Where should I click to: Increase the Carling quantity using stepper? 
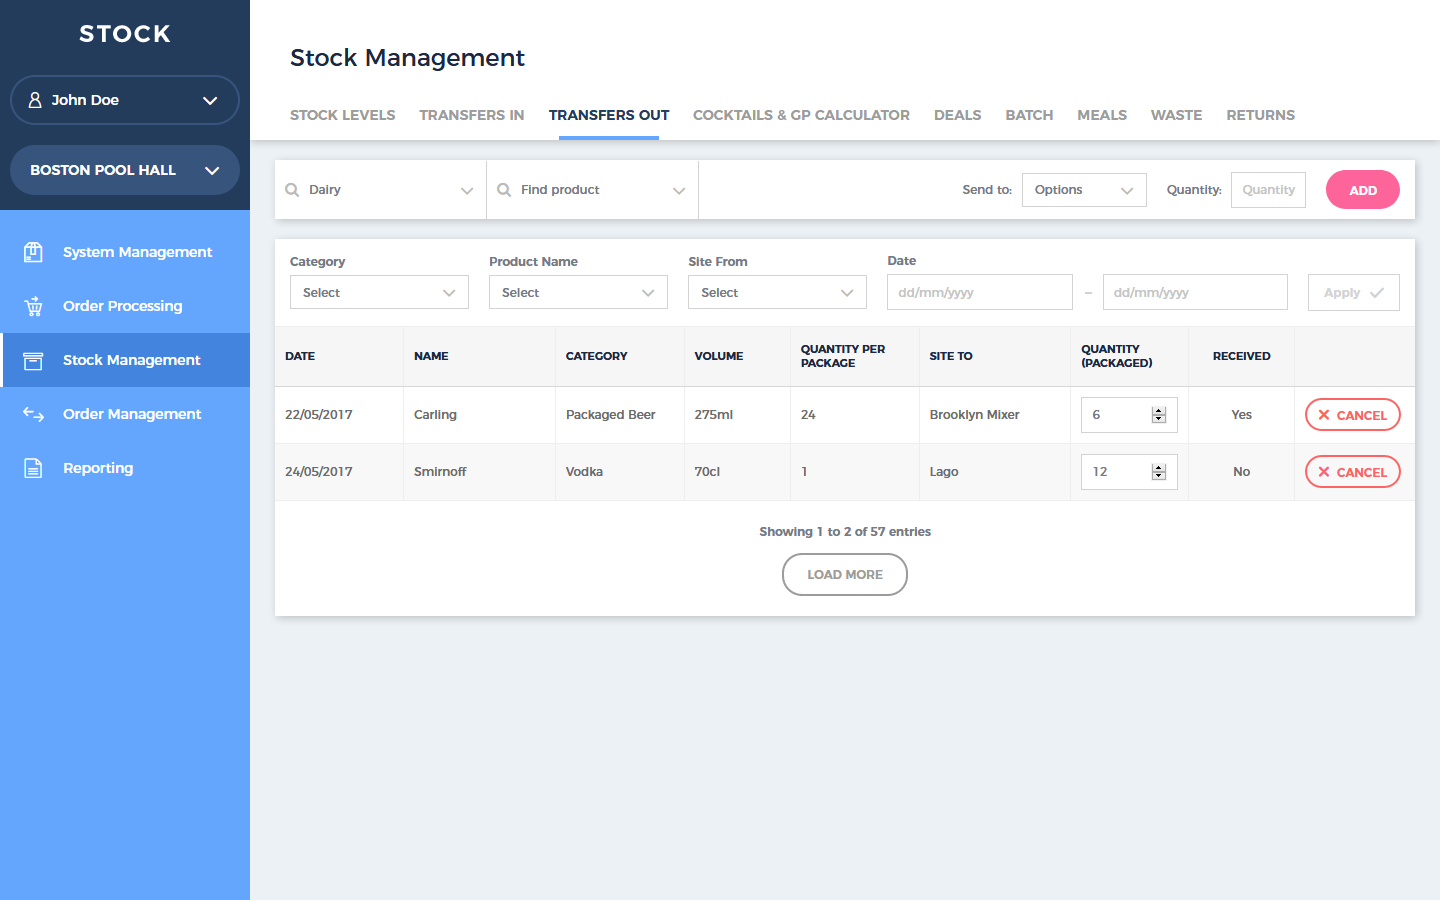(x=1159, y=411)
